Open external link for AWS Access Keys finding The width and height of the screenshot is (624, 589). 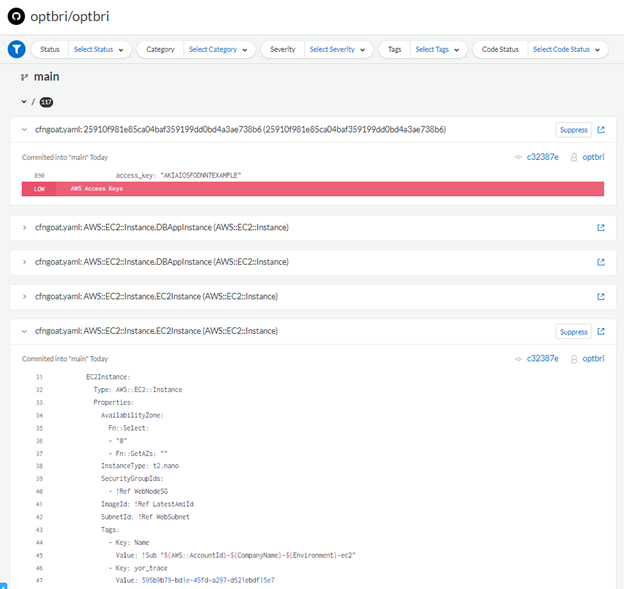click(x=601, y=130)
